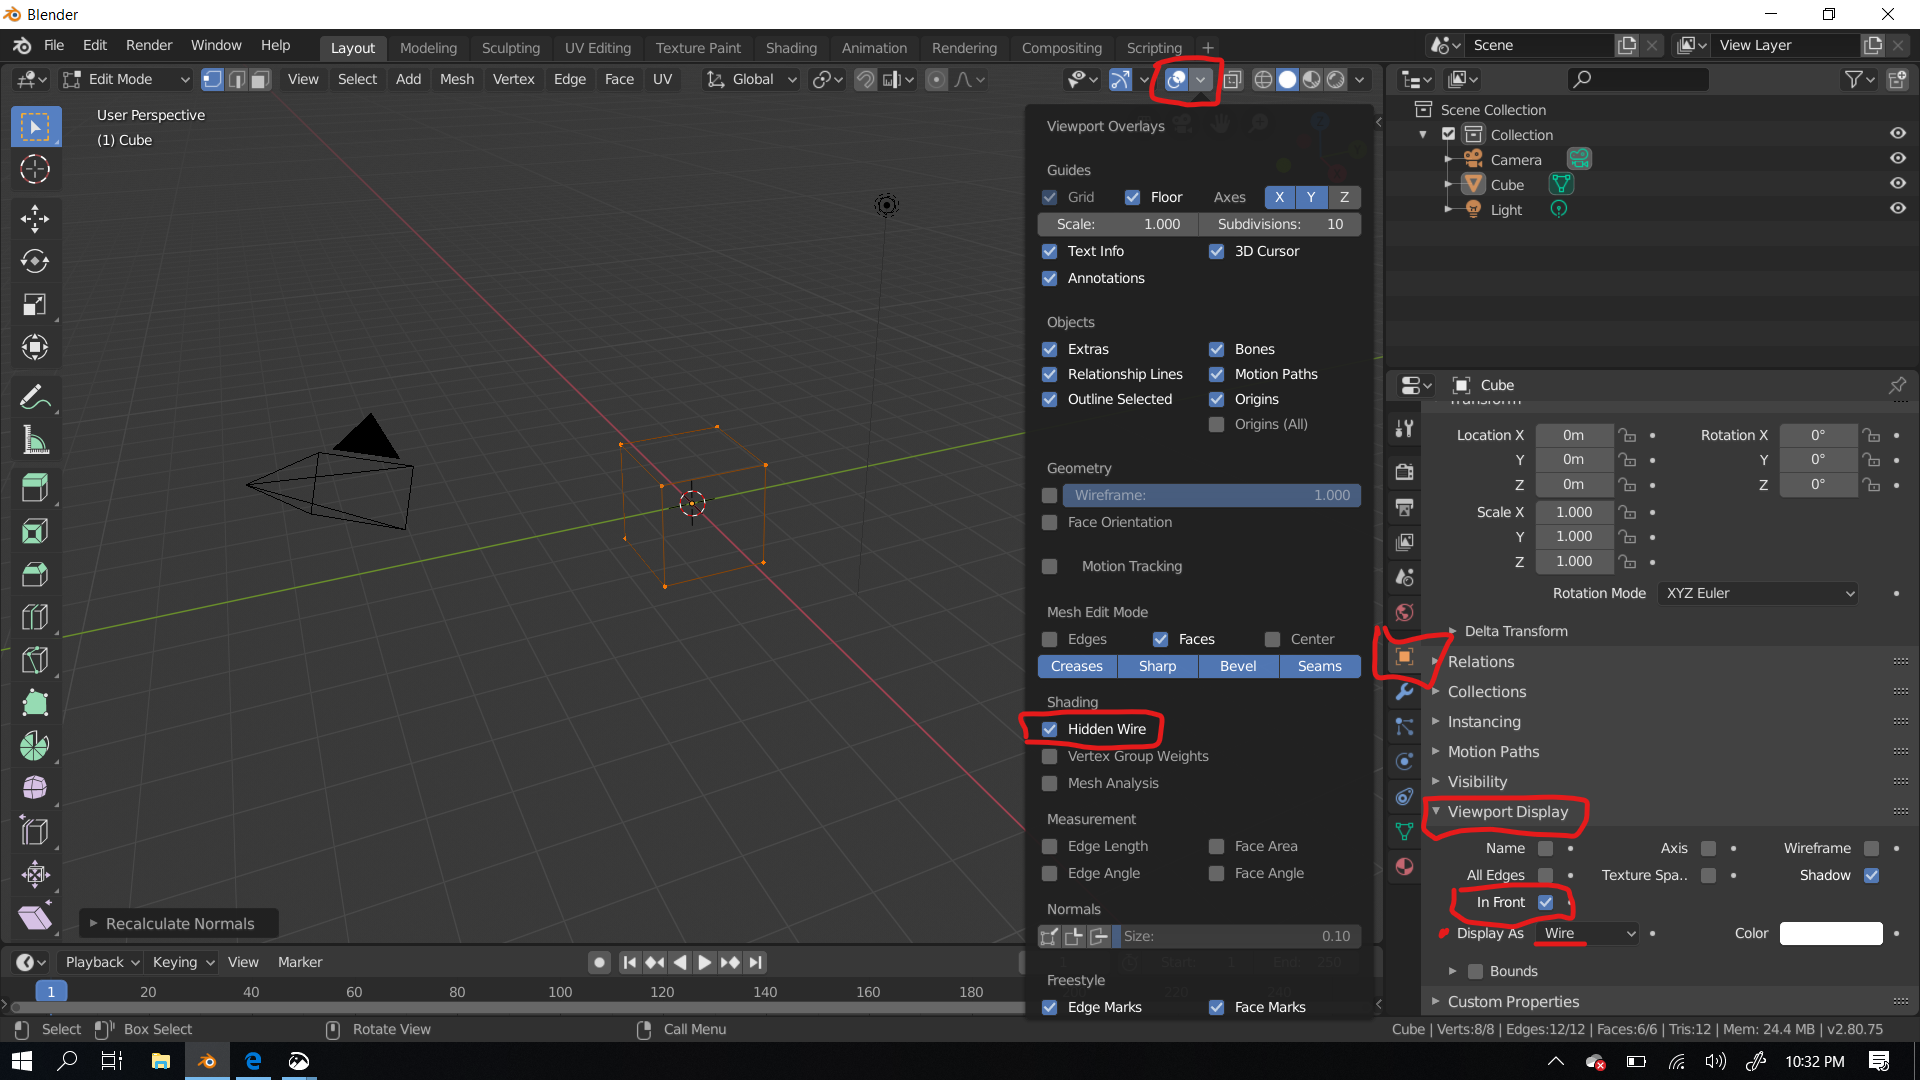Screen dimensions: 1920x1080
Task: Select the Loop Cut tool
Action: tap(35, 617)
